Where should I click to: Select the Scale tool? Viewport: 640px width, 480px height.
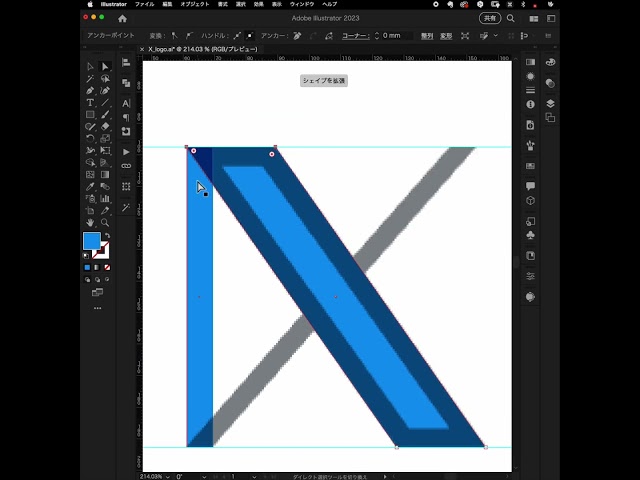[105, 138]
